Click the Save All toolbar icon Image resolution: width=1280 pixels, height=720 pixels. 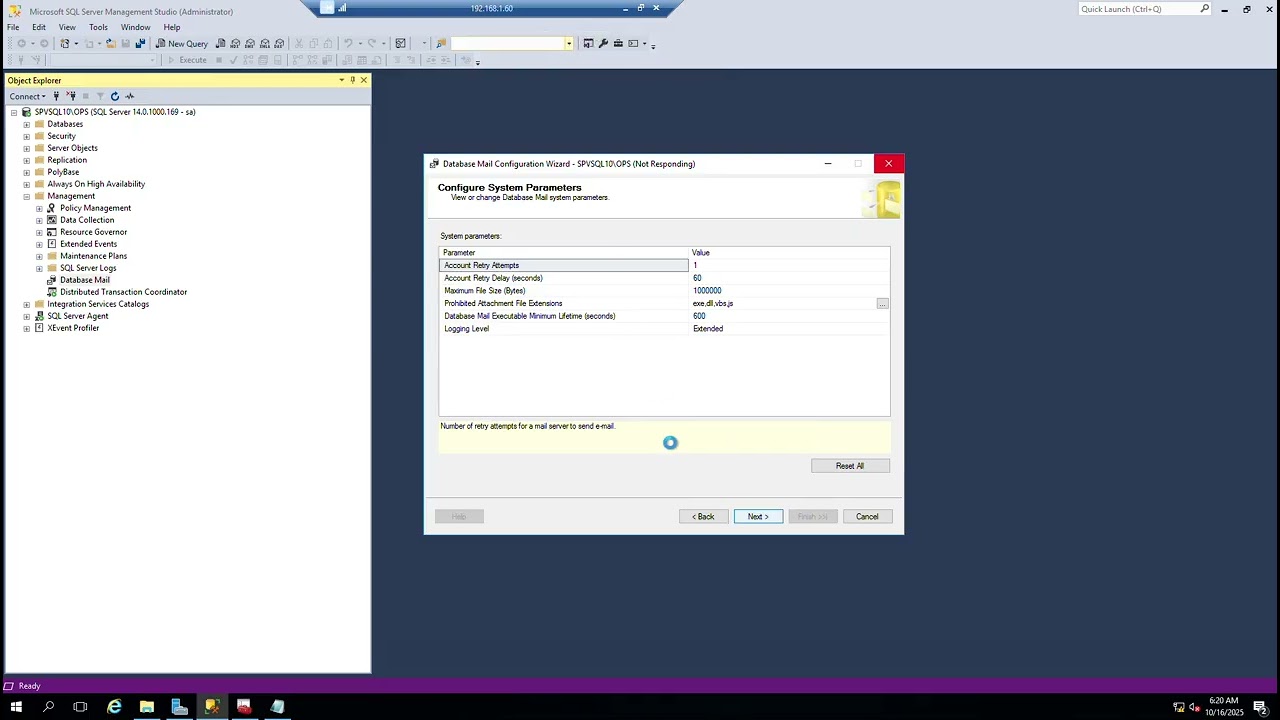pos(140,44)
